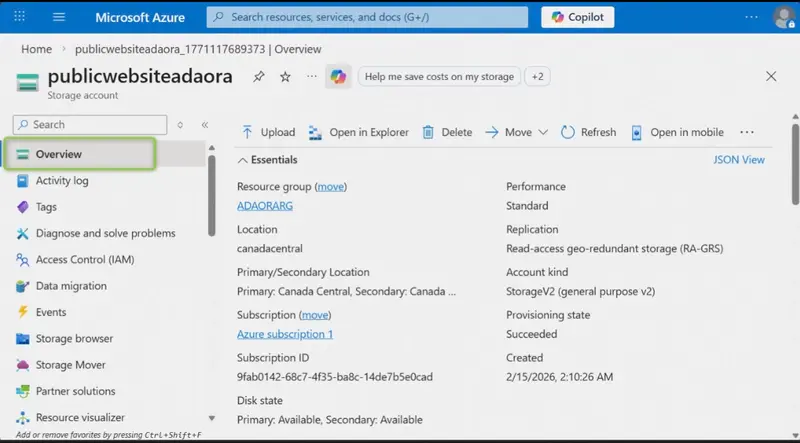Click the sidebar scrollbar thumb

pyautogui.click(x=212, y=195)
